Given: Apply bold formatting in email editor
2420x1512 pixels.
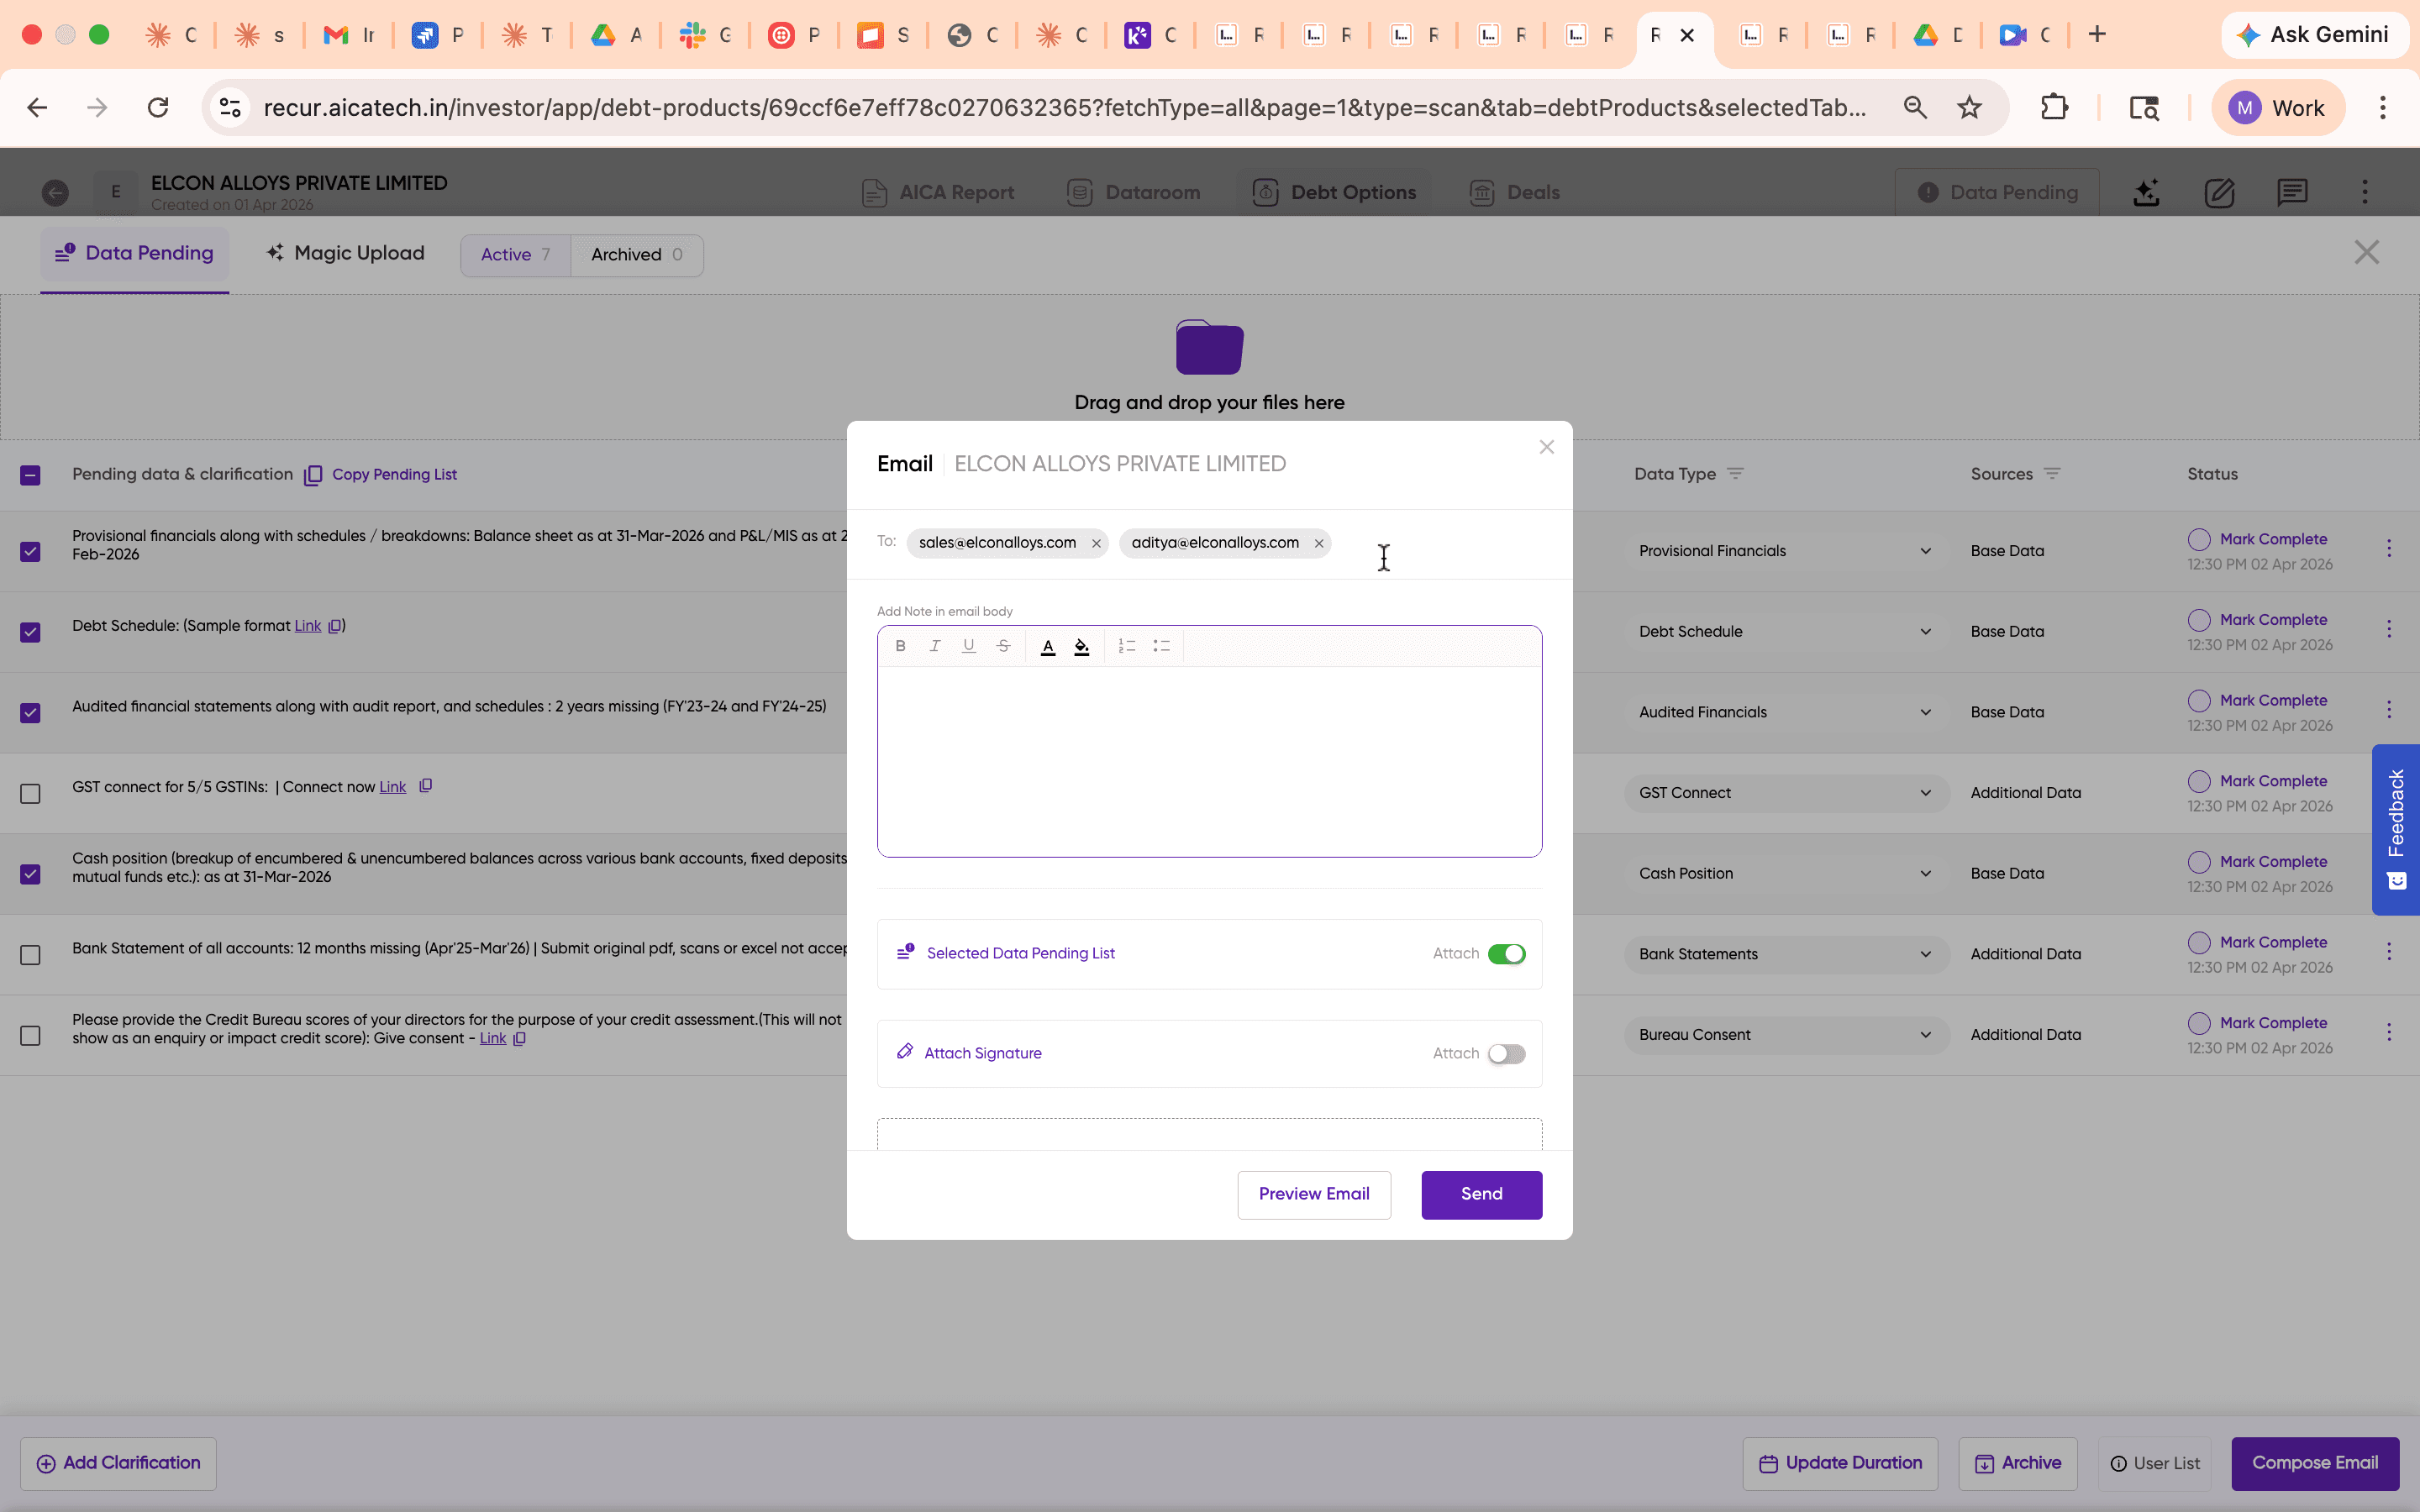Looking at the screenshot, I should 899,646.
